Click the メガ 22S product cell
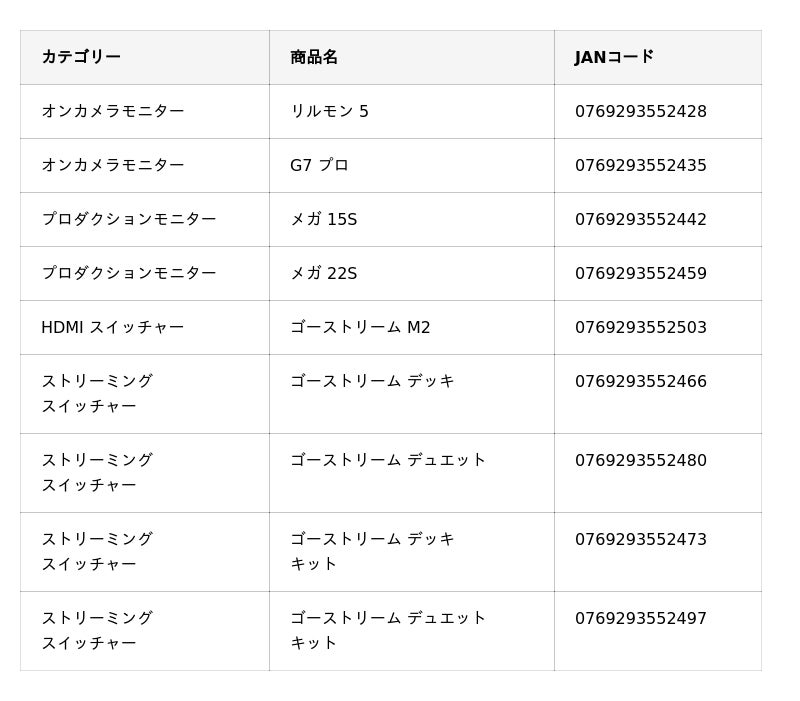 click(x=323, y=273)
